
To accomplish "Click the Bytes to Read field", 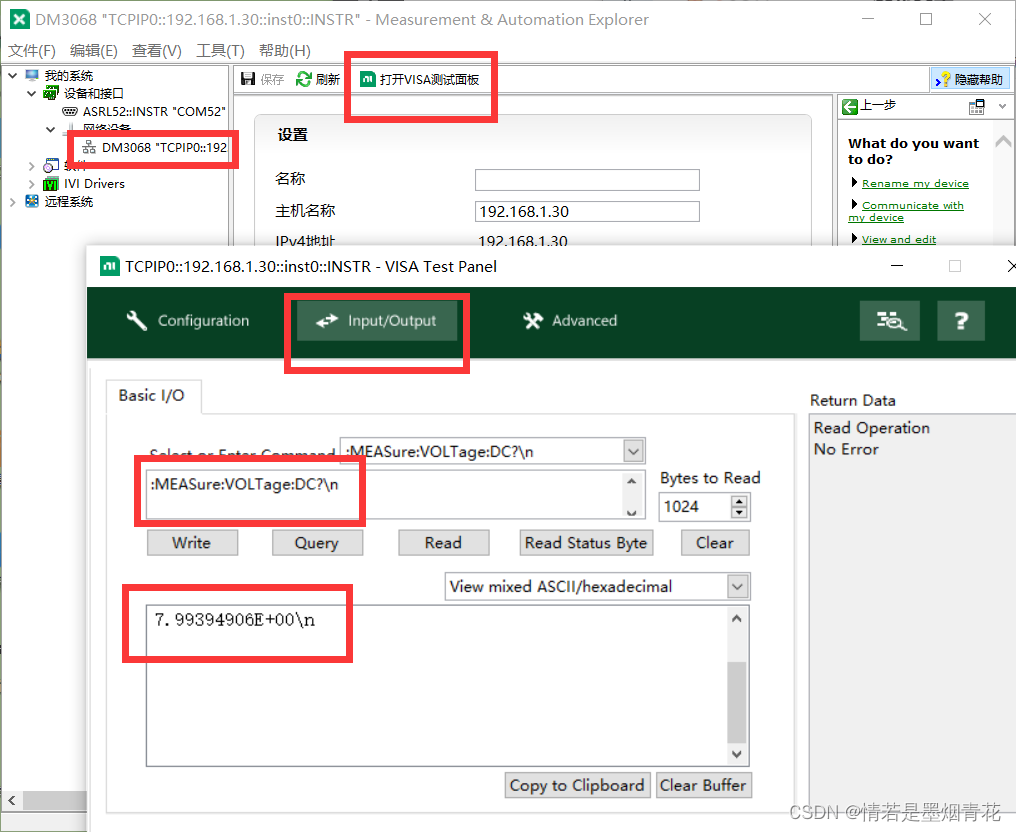I will coord(695,507).
